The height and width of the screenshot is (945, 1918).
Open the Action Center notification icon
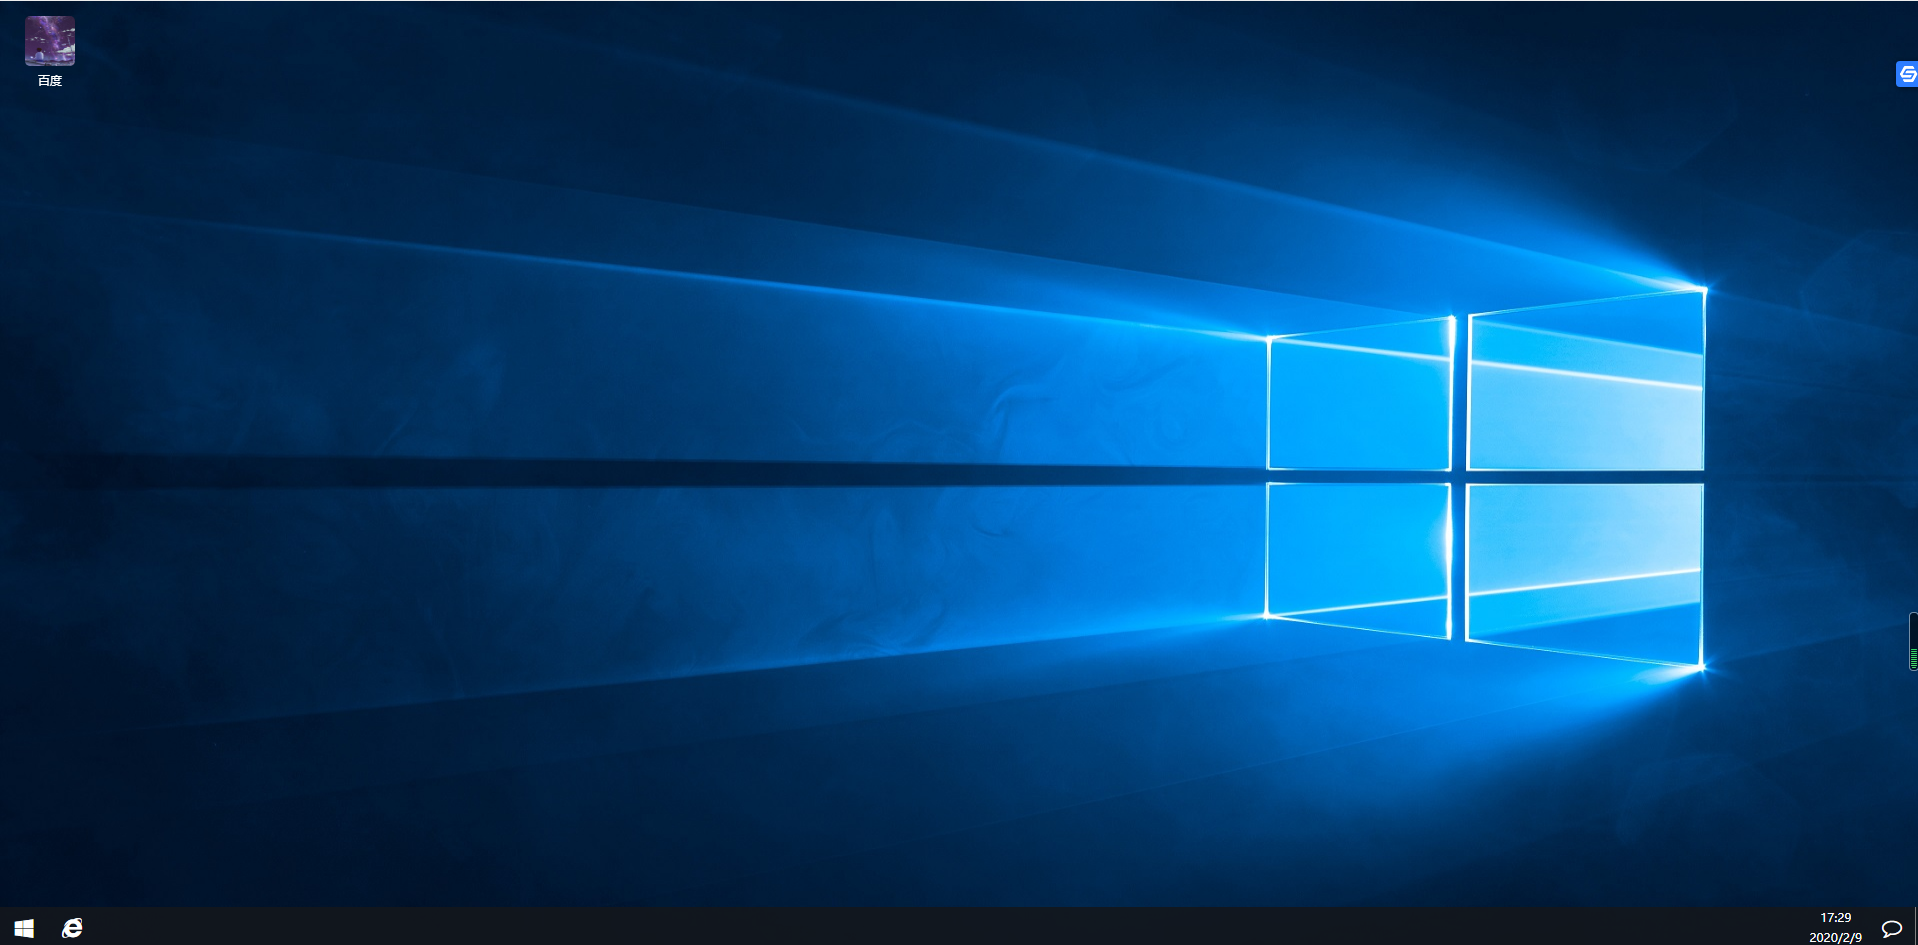click(1891, 928)
